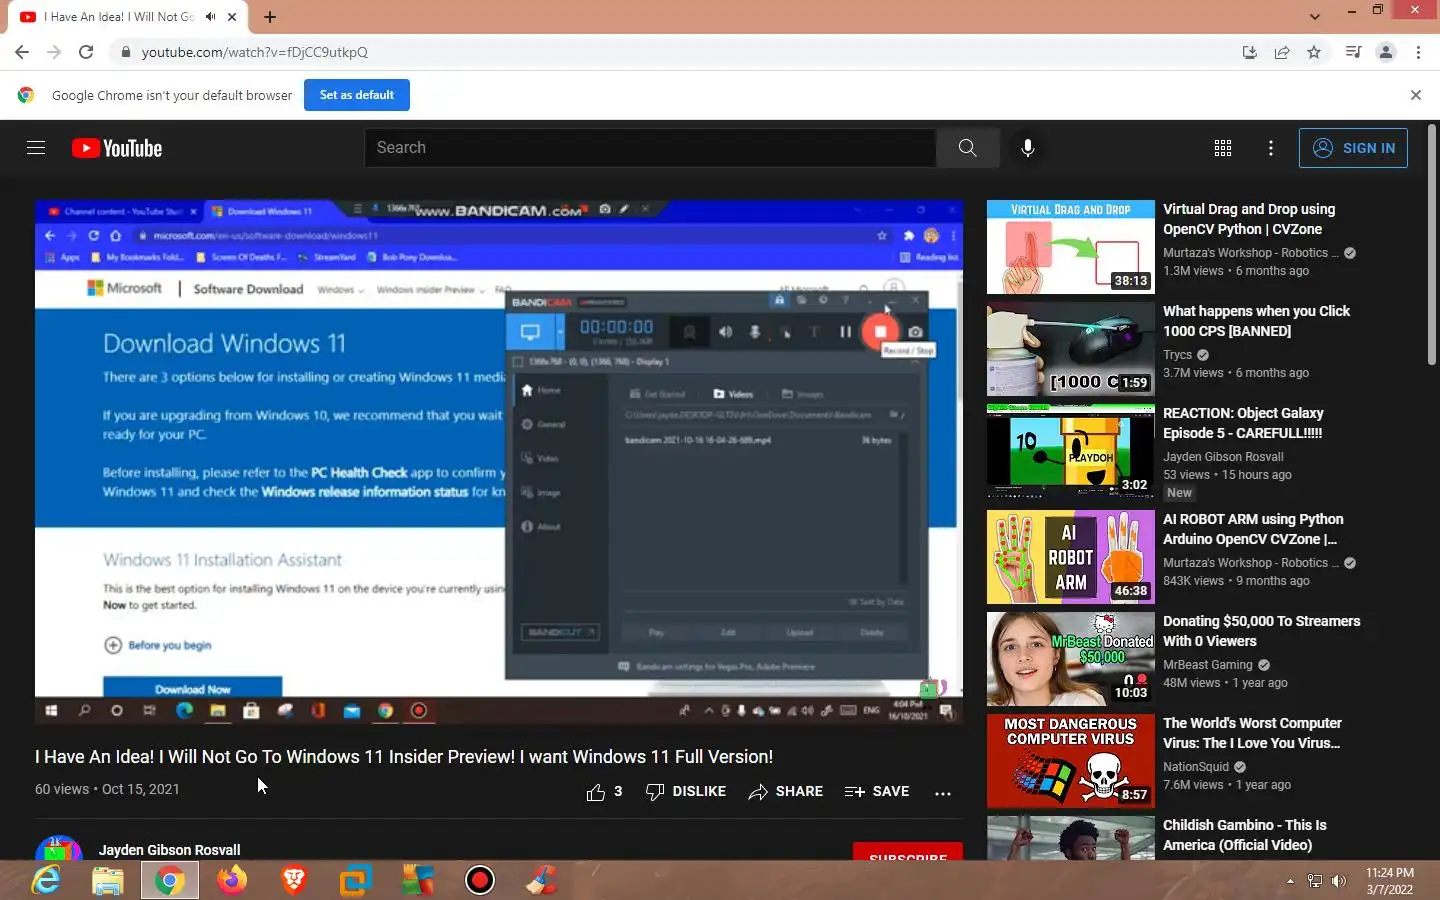Click the page vertical scrollbar
The height and width of the screenshot is (900, 1440).
pyautogui.click(x=1432, y=245)
